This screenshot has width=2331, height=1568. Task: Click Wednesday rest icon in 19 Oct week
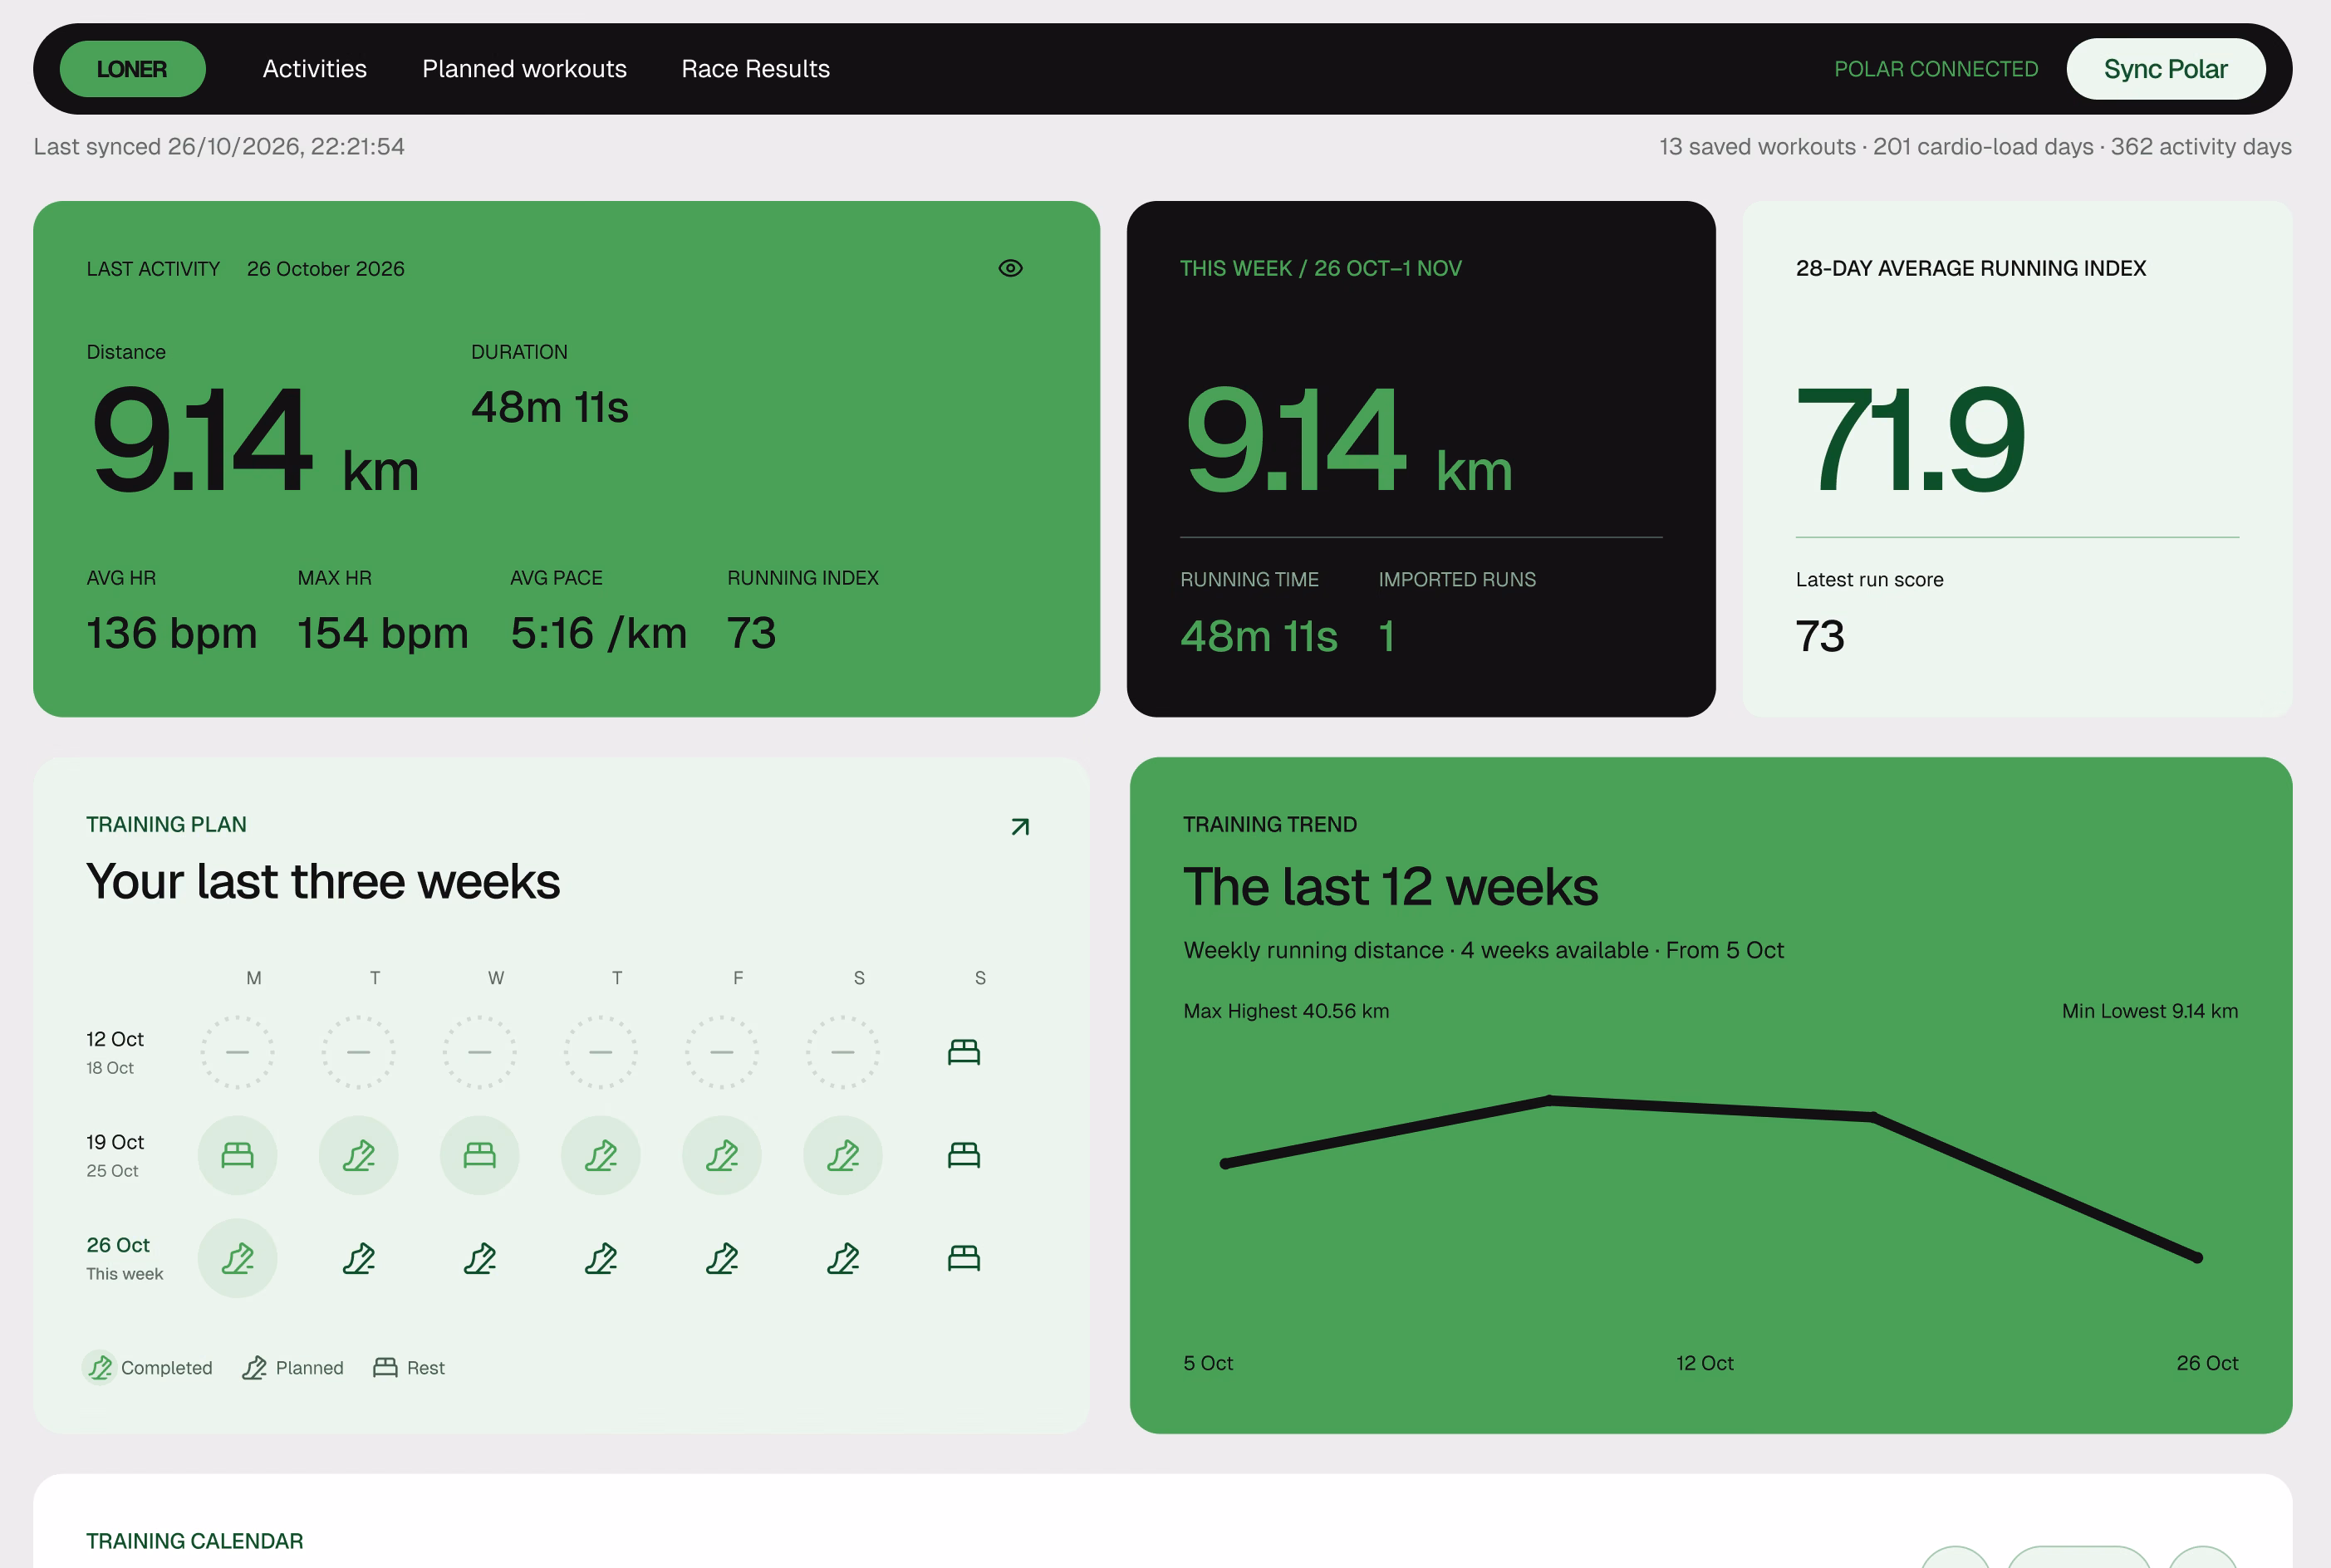tap(479, 1155)
